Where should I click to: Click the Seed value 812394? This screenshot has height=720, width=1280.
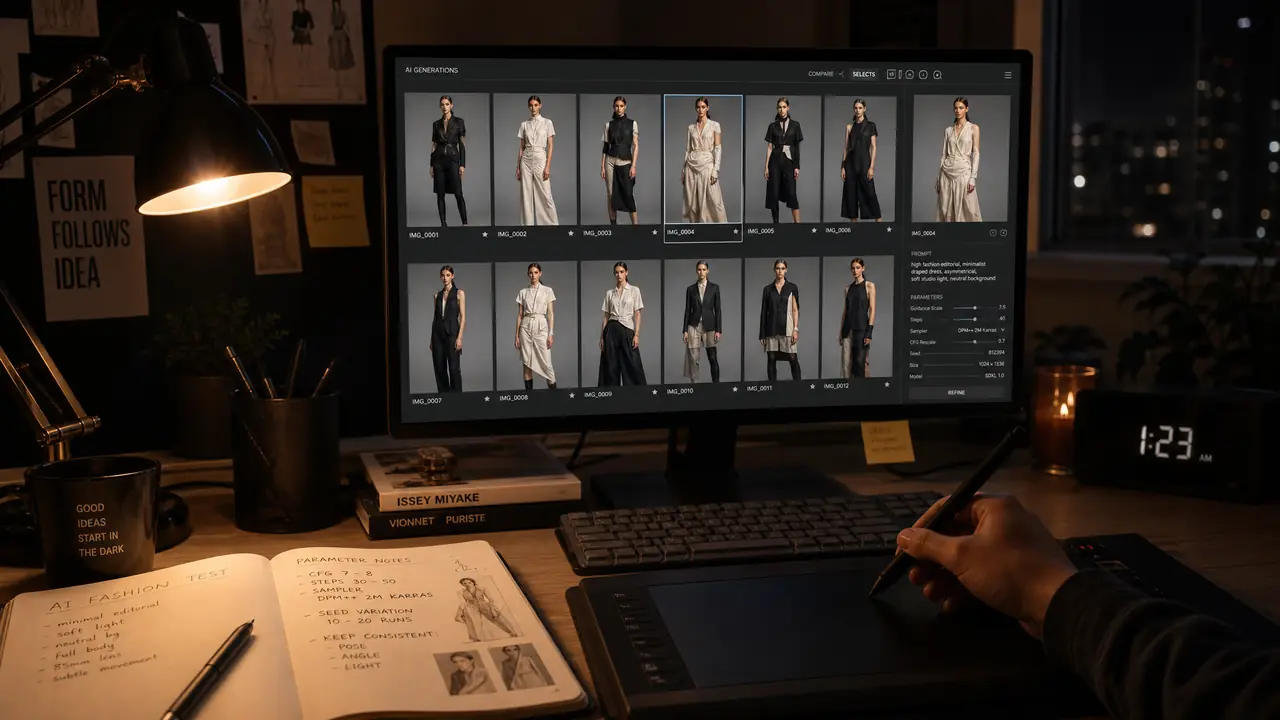pyautogui.click(x=995, y=353)
